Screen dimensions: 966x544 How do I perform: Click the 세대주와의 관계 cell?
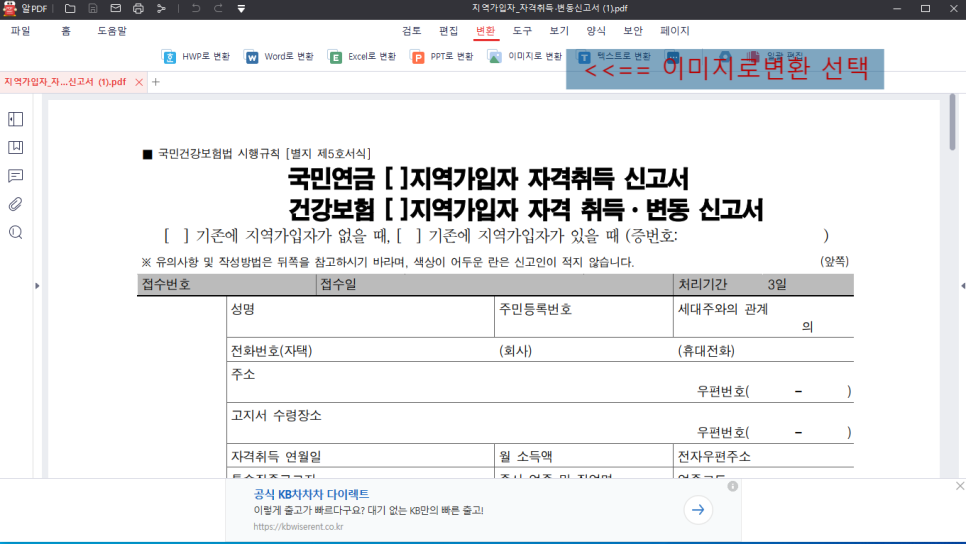pos(763,317)
